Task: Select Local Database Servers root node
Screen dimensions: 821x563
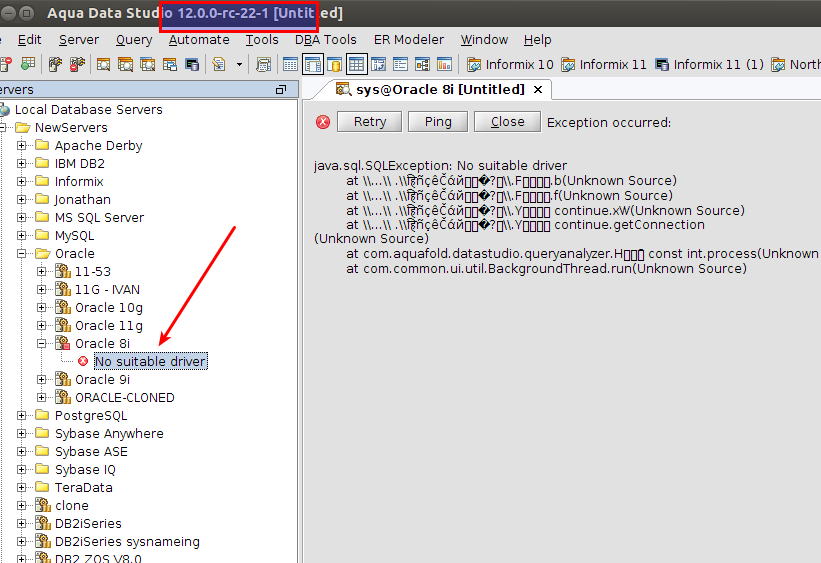Action: [x=88, y=109]
